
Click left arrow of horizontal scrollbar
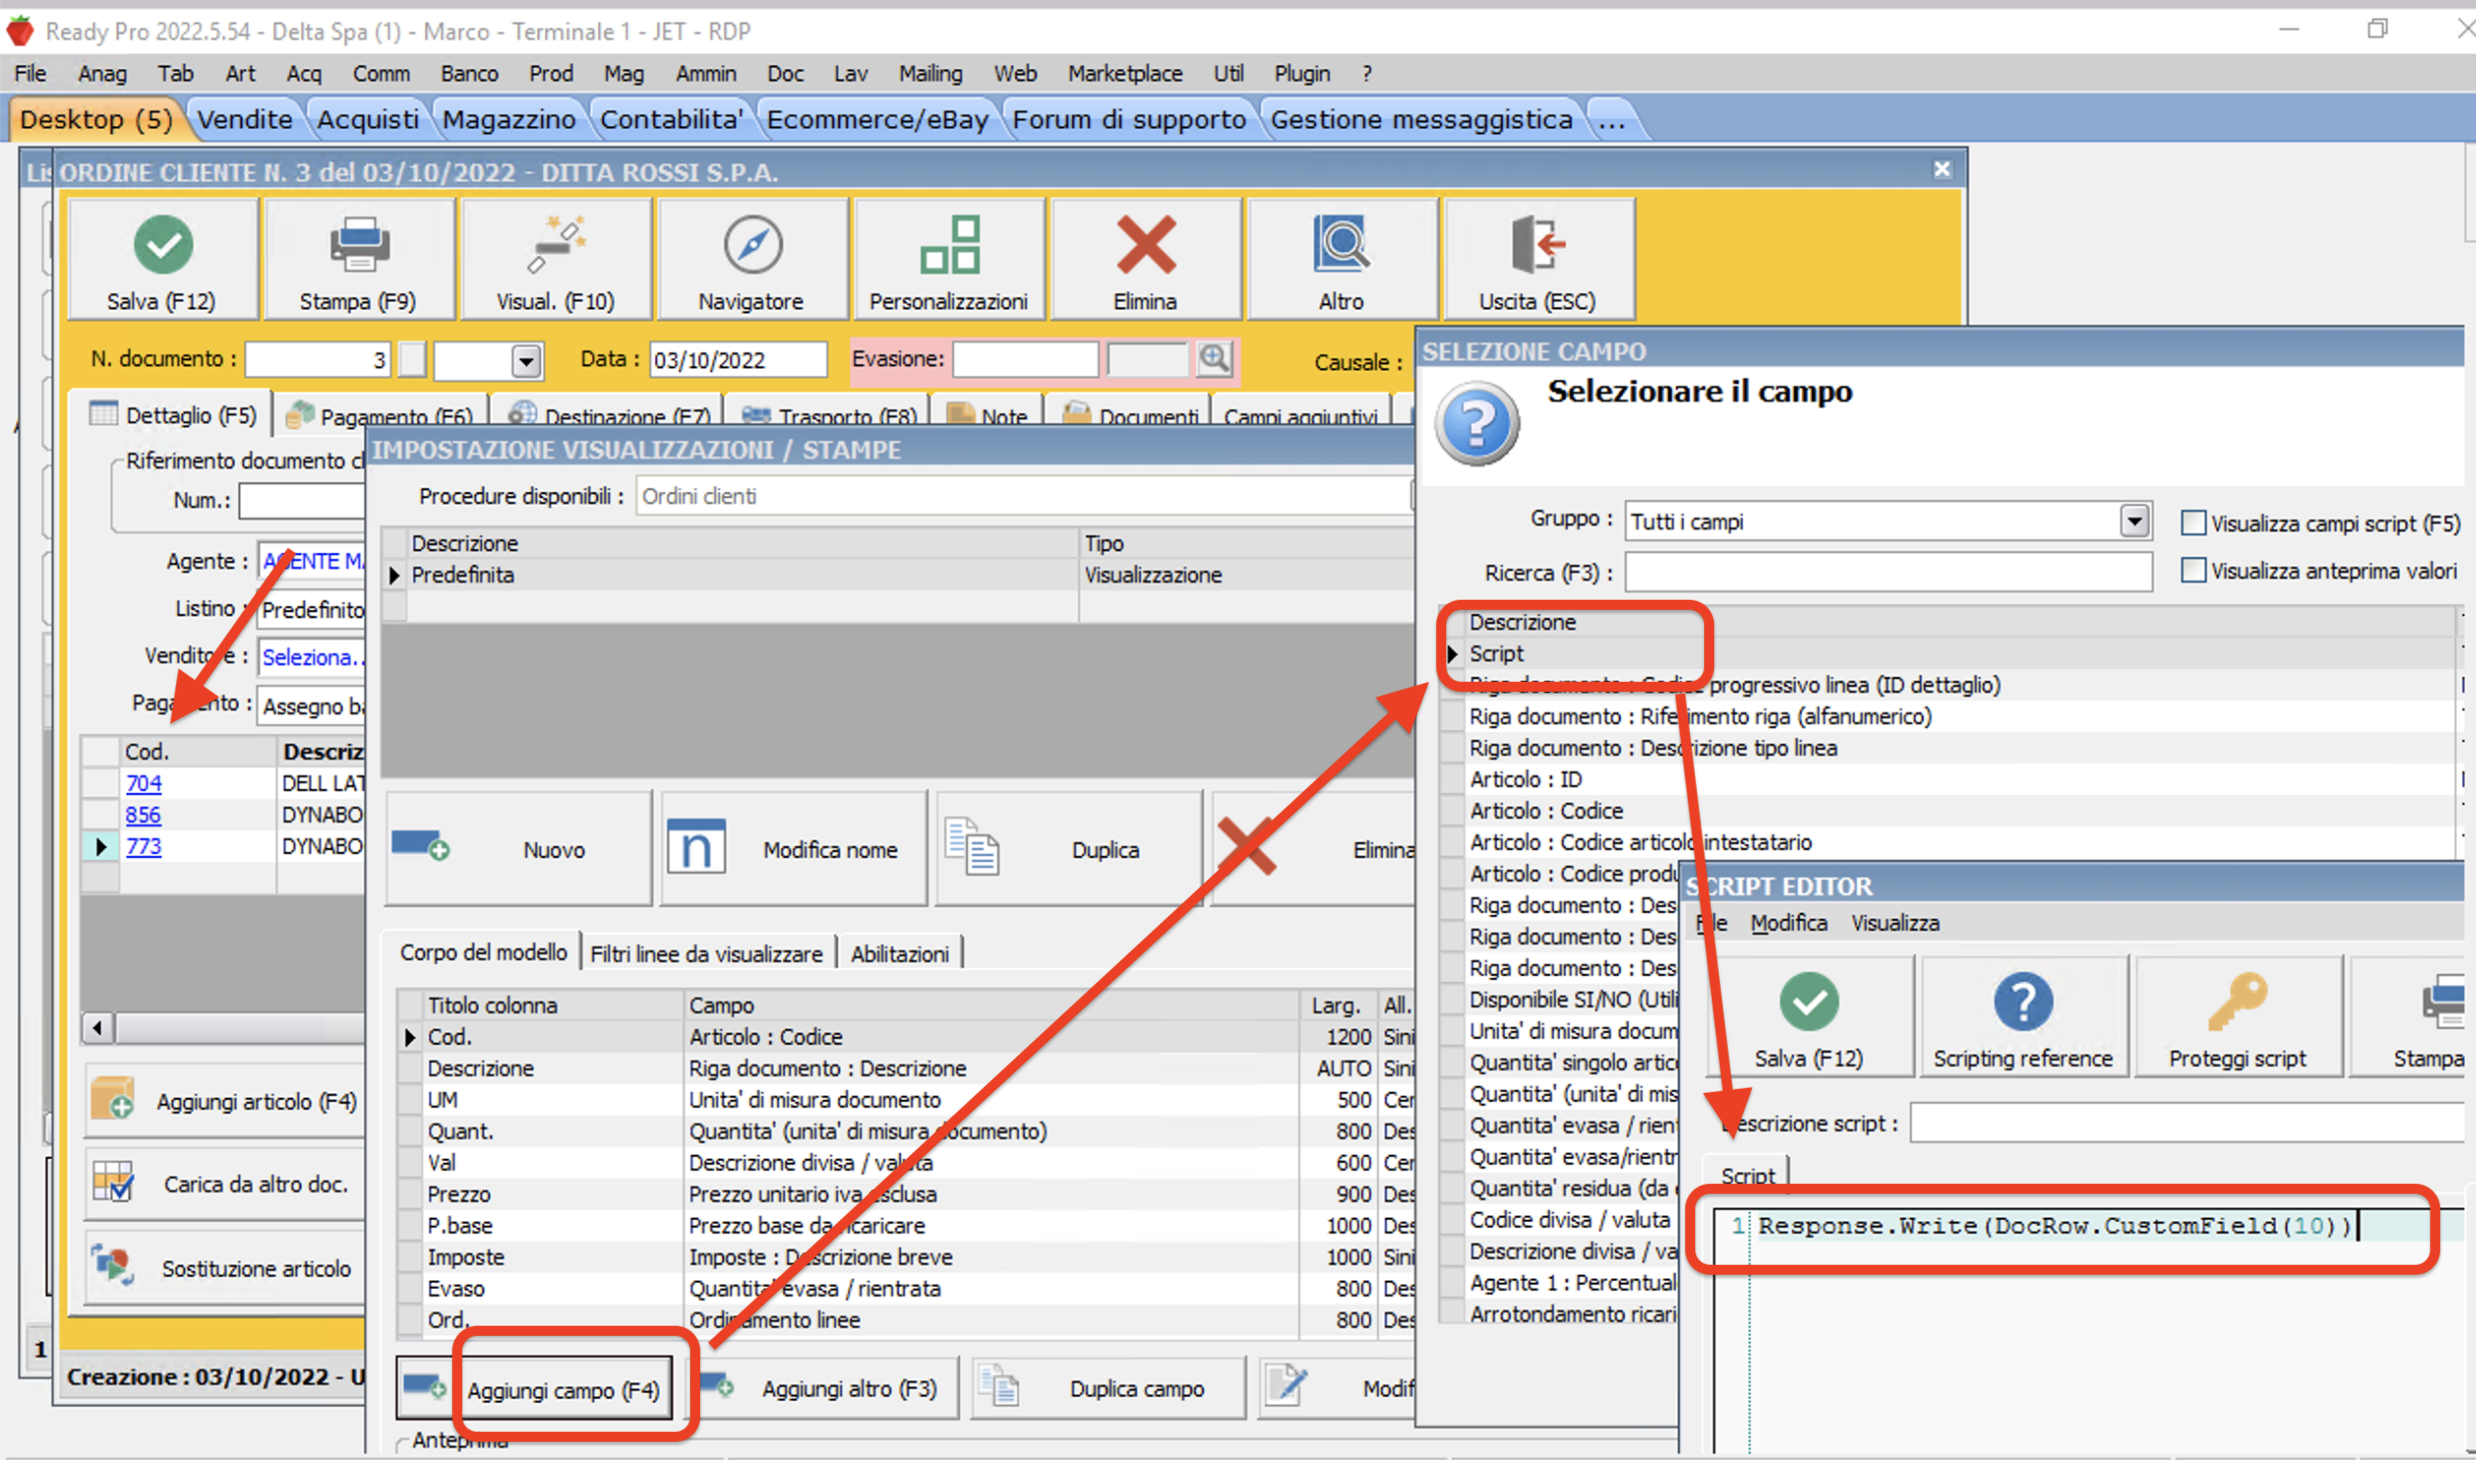coord(97,1028)
